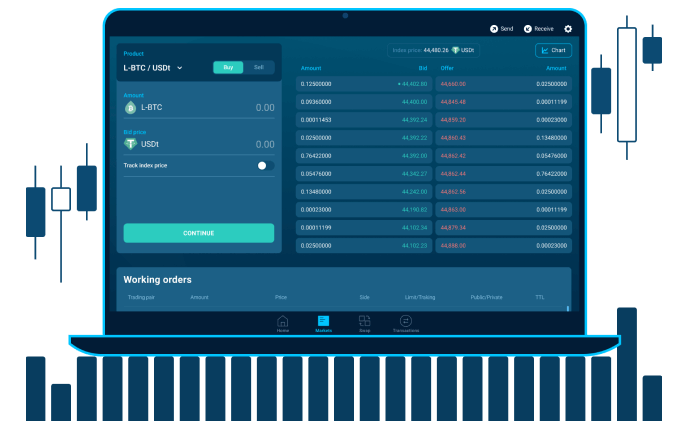Click the CONTINUE button
Image resolution: width=686 pixels, height=421 pixels.
pyautogui.click(x=199, y=233)
